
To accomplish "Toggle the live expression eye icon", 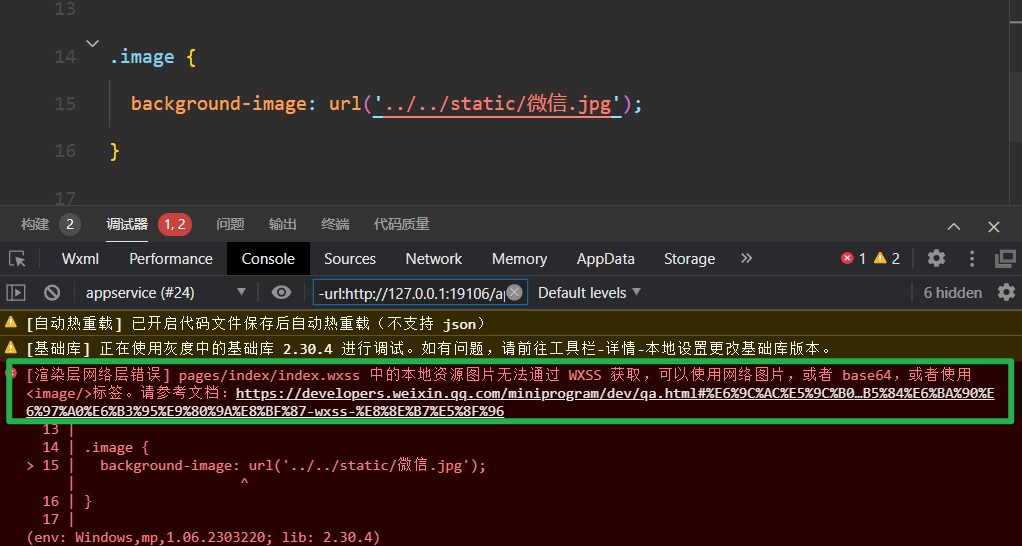I will coord(282,293).
